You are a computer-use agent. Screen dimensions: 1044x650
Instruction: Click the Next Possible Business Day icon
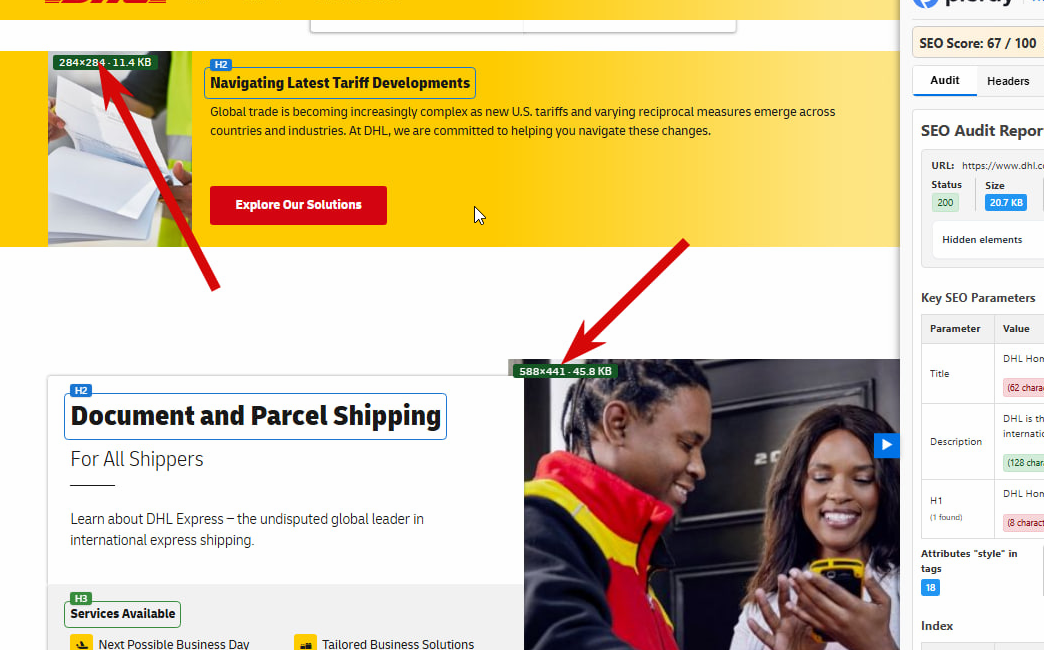81,643
